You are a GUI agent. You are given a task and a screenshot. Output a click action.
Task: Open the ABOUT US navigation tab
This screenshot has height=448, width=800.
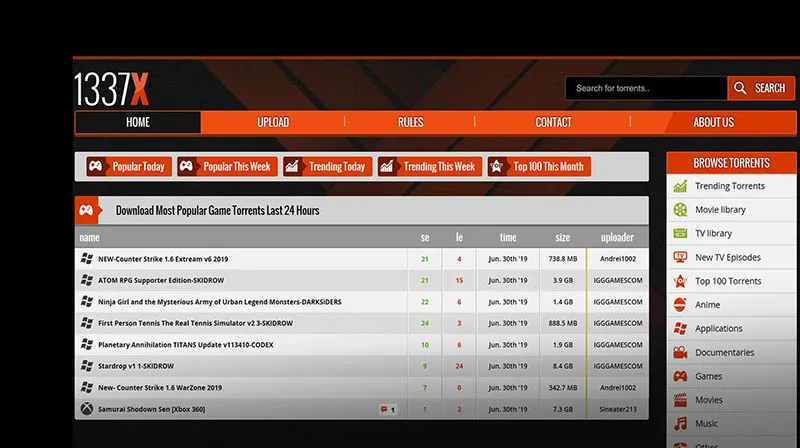(x=713, y=122)
